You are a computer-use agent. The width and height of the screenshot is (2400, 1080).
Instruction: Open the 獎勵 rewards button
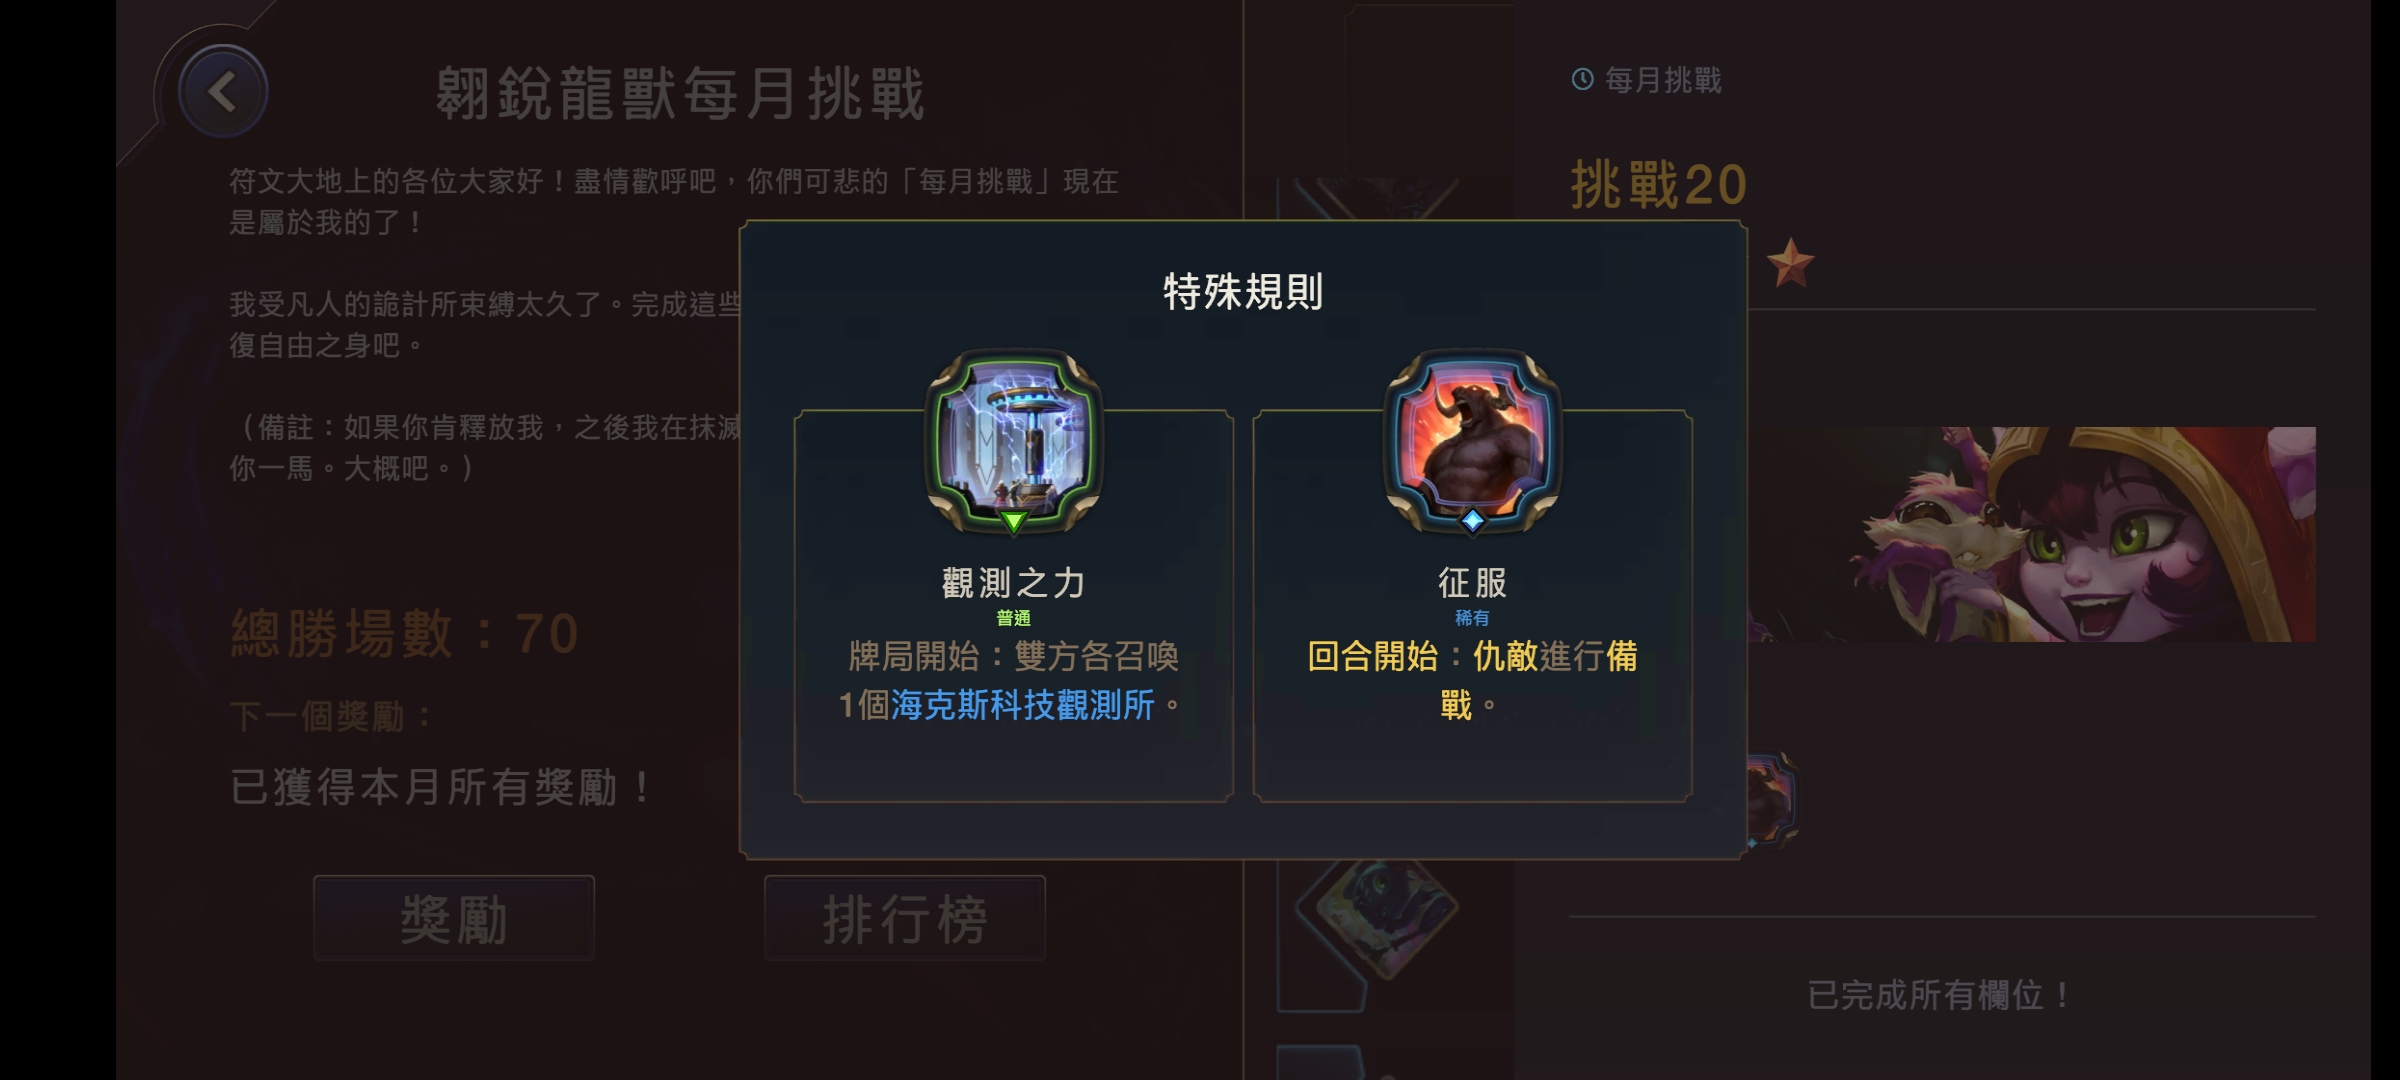tap(454, 918)
